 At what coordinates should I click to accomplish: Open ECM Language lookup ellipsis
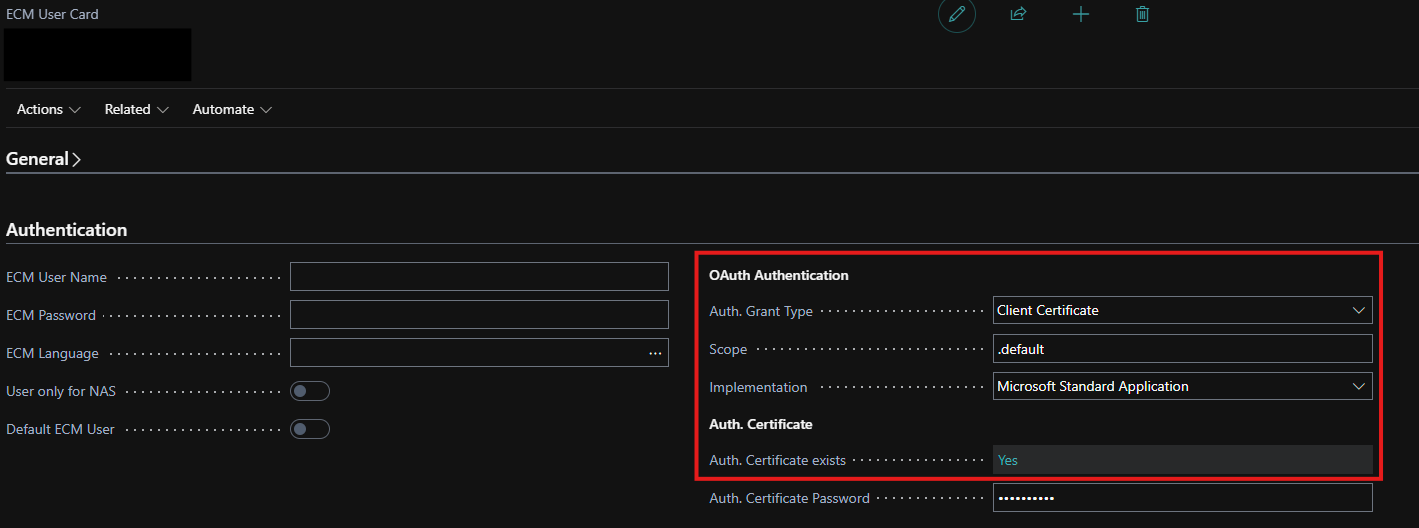[655, 353]
